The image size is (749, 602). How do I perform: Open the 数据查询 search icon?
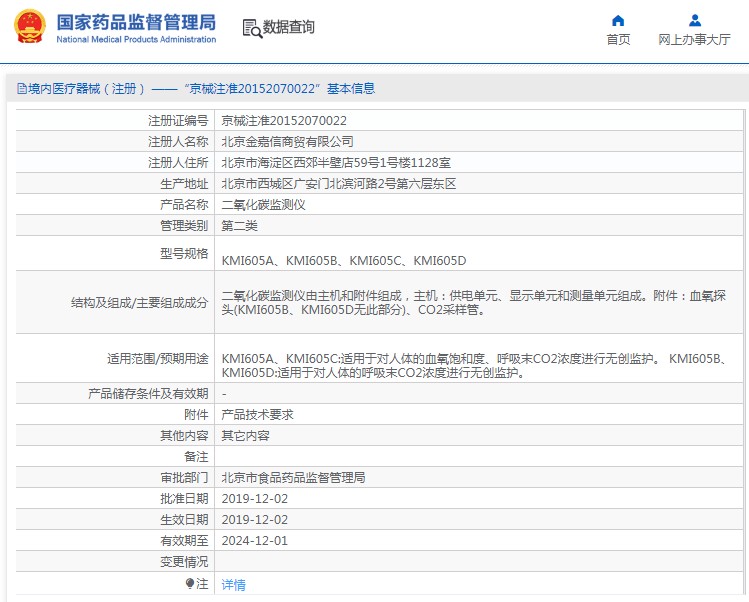click(252, 28)
